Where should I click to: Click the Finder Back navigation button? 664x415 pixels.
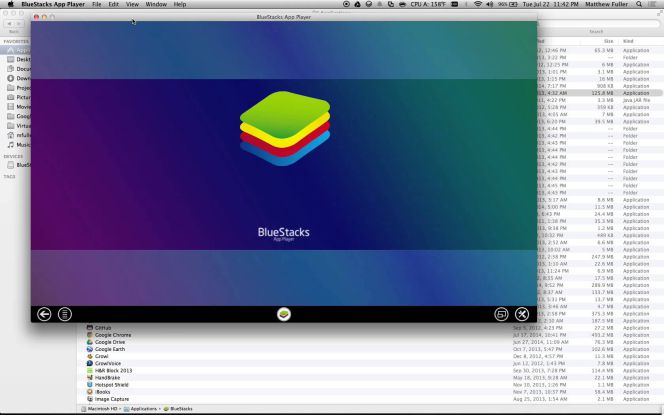click(x=10, y=24)
